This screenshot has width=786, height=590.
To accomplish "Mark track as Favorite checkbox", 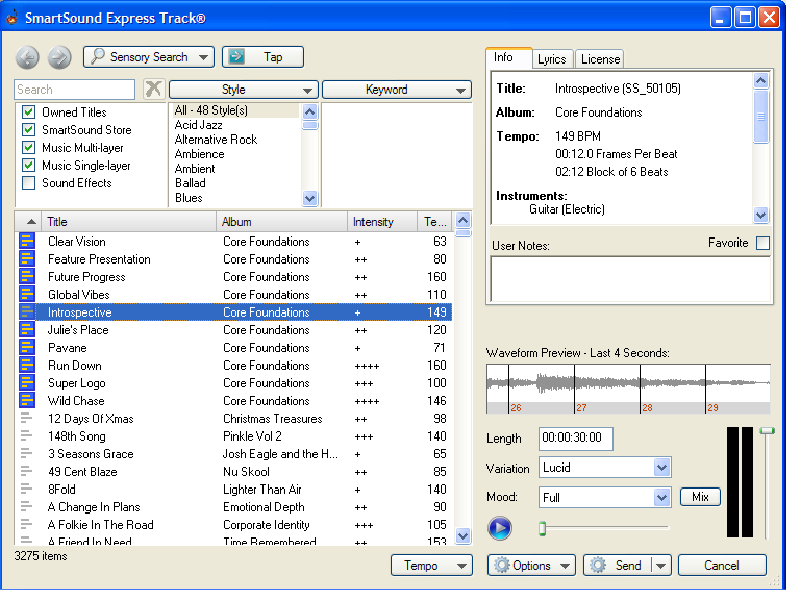I will click(763, 243).
